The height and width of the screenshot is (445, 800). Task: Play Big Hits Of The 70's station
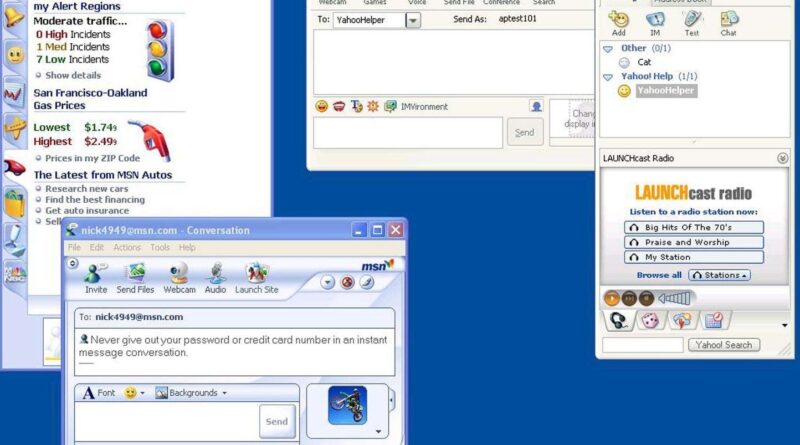[x=694, y=227]
